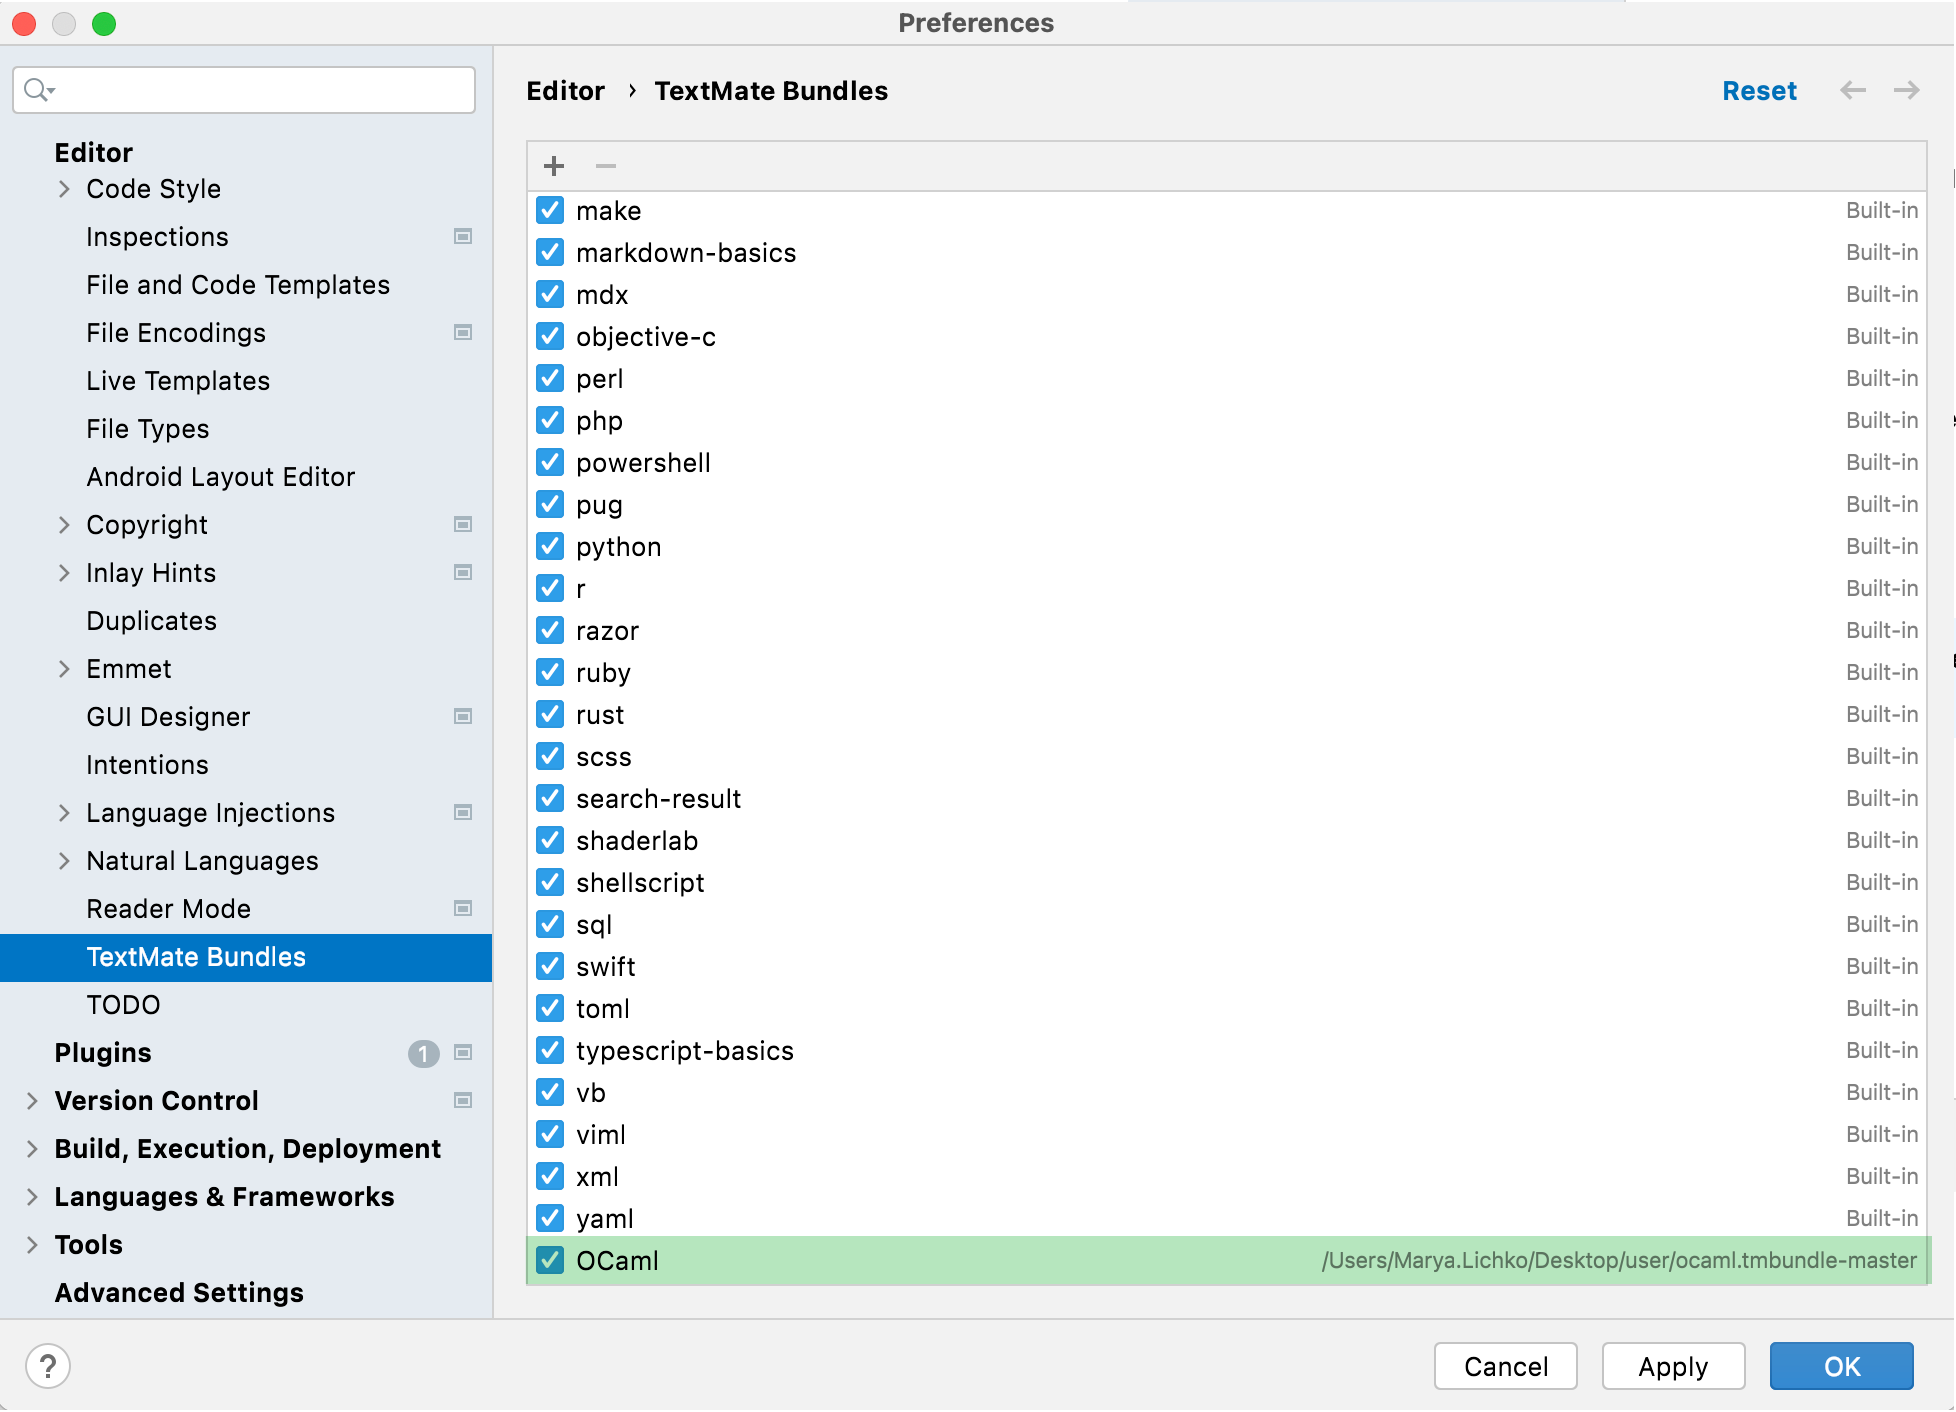Select the Live Templates settings page
The height and width of the screenshot is (1412, 1956).
pyautogui.click(x=178, y=381)
